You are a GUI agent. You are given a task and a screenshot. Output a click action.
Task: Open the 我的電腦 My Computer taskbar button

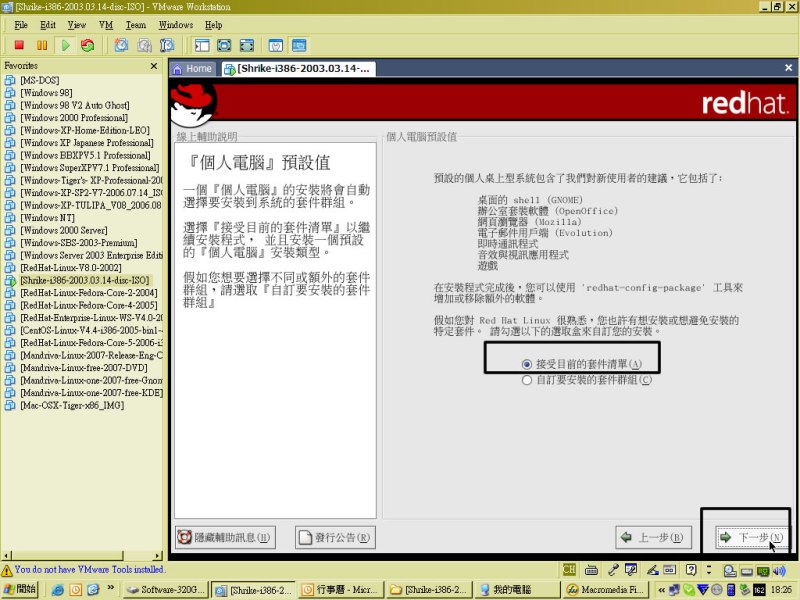pyautogui.click(x=517, y=590)
